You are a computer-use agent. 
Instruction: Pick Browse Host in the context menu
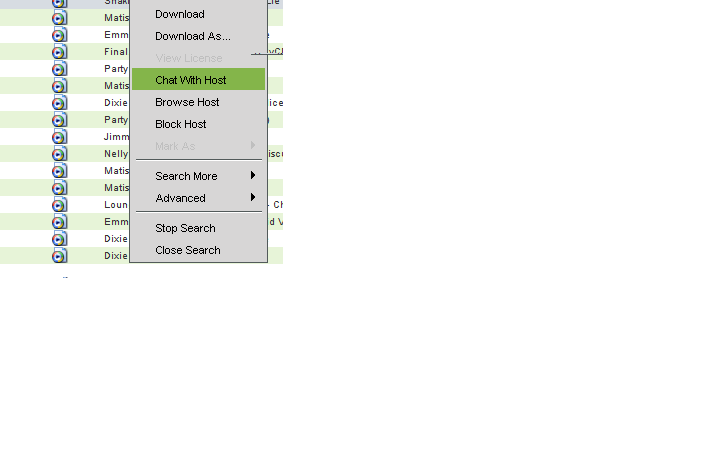187,102
